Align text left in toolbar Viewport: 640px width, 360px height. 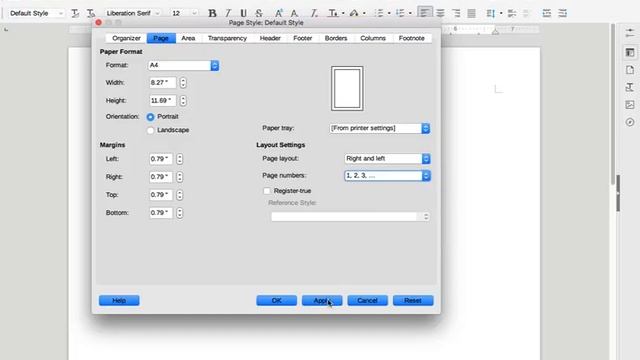[x=424, y=13]
